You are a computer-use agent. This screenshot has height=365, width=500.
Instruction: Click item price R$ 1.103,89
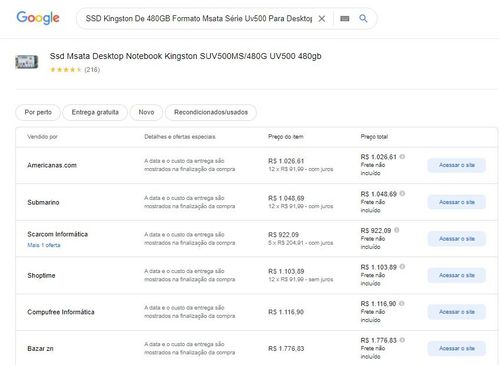coord(286,271)
